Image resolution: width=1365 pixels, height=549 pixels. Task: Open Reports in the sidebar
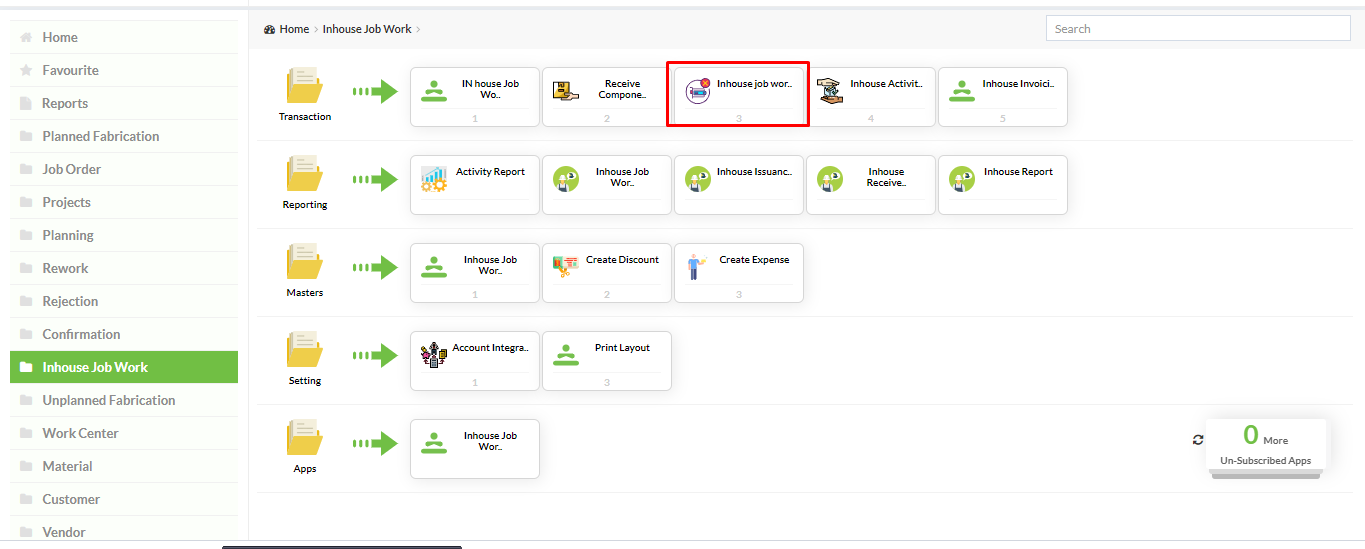[x=124, y=103]
